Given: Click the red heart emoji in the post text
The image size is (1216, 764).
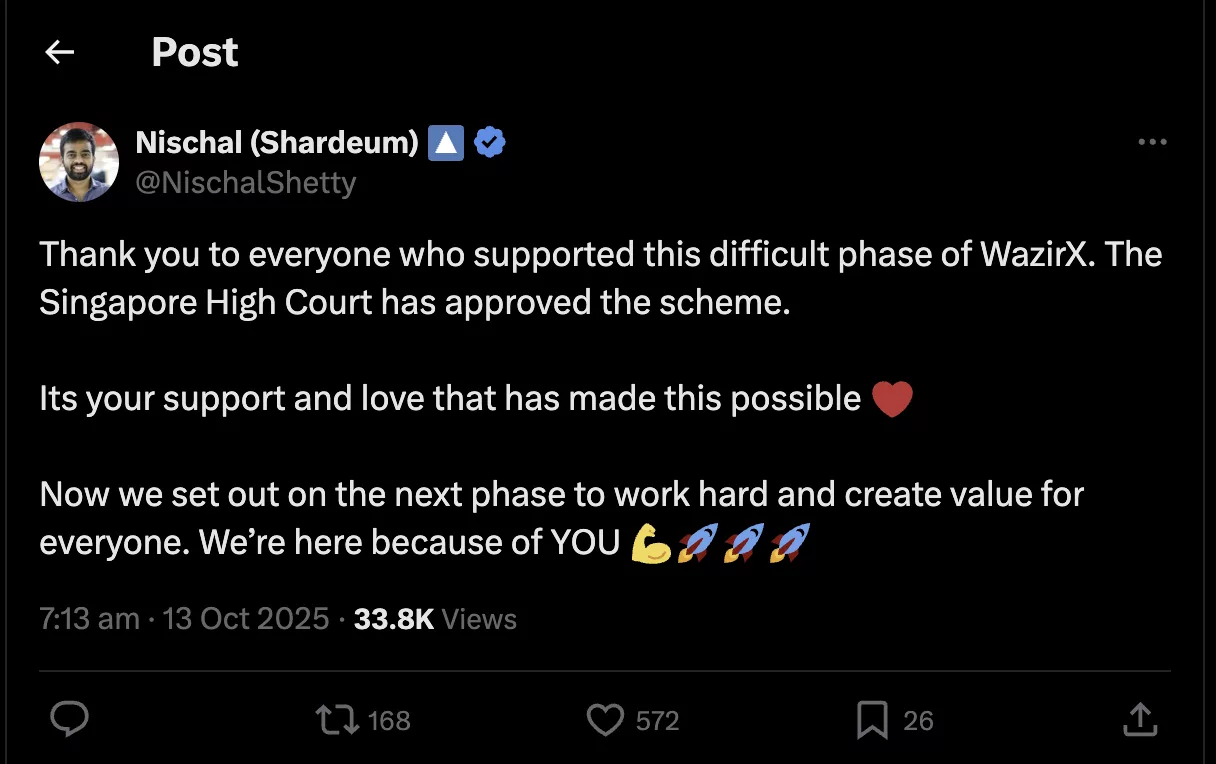Looking at the screenshot, I should [891, 398].
